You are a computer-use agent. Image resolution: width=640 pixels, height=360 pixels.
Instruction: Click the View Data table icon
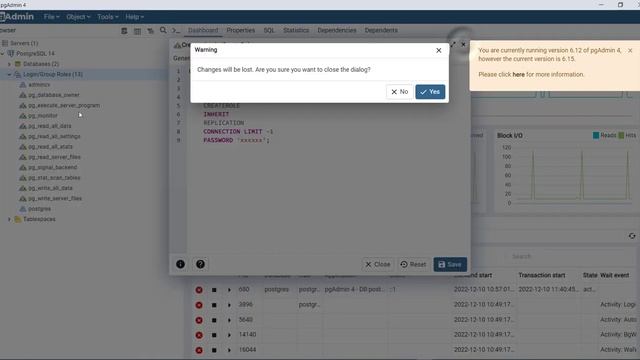137,31
